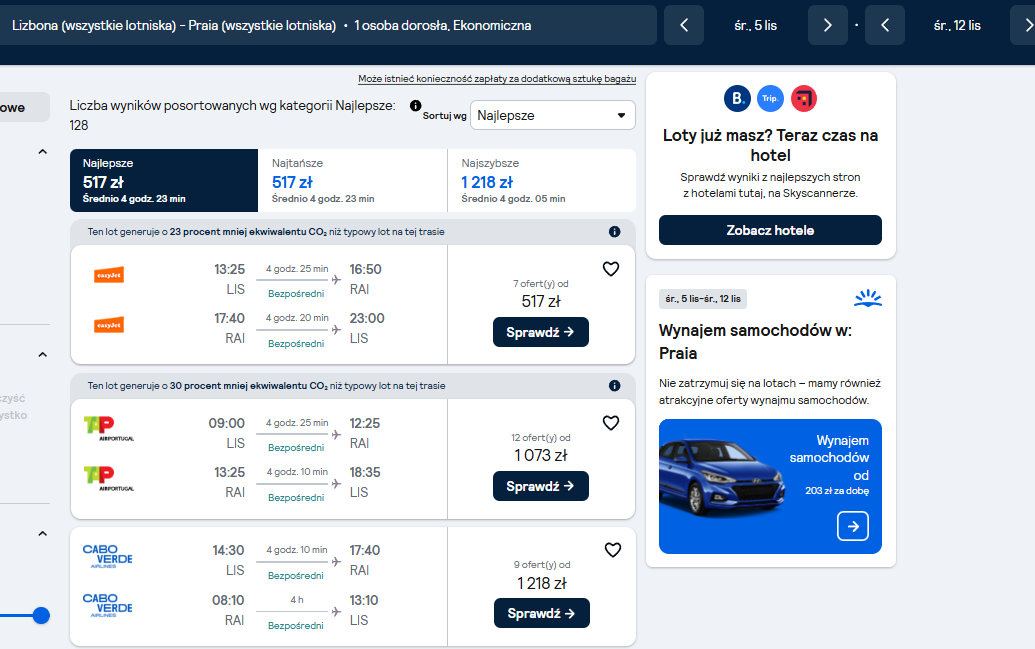Add the Cabo Verde Airlines flight to favorites
This screenshot has height=649, width=1035.
click(613, 550)
